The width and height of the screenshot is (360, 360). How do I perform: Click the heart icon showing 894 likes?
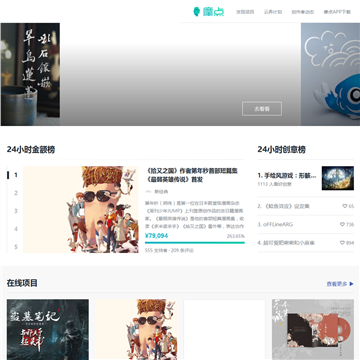pos(342,243)
